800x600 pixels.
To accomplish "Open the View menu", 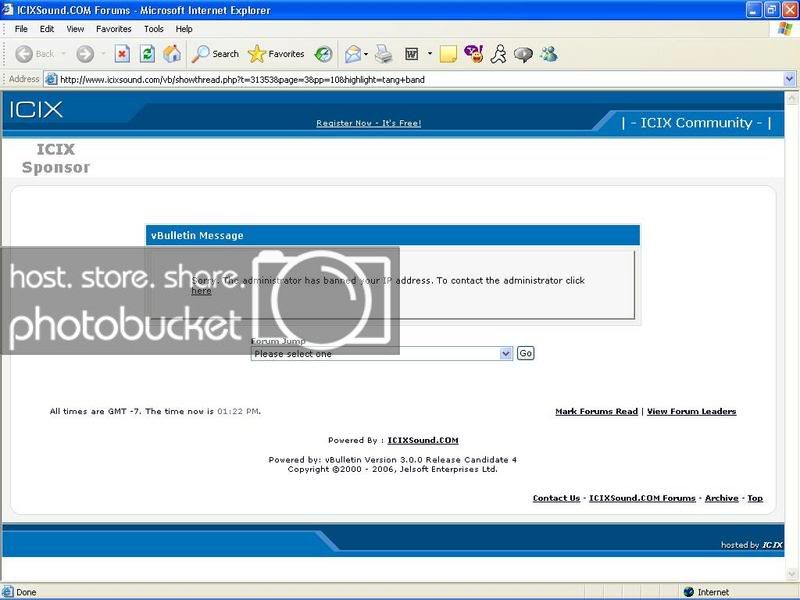I will point(75,29).
